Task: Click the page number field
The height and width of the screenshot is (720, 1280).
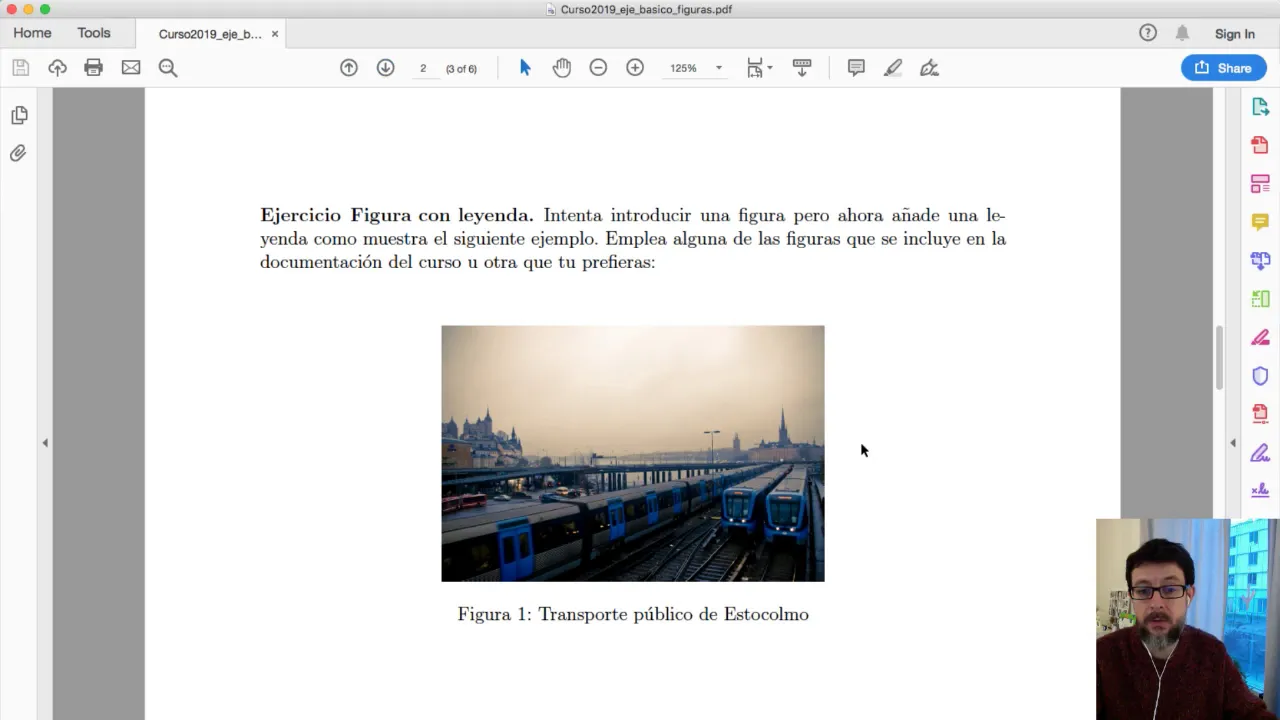Action: (423, 68)
